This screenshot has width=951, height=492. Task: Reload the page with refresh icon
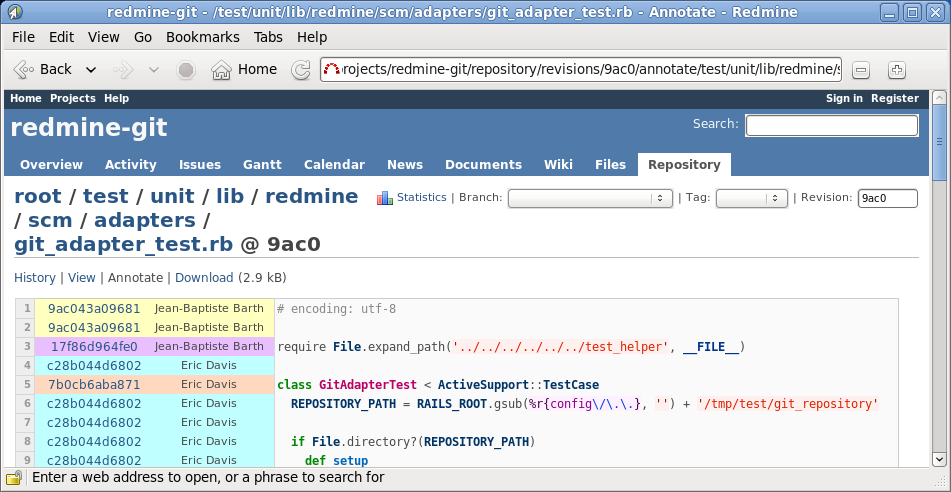click(300, 70)
